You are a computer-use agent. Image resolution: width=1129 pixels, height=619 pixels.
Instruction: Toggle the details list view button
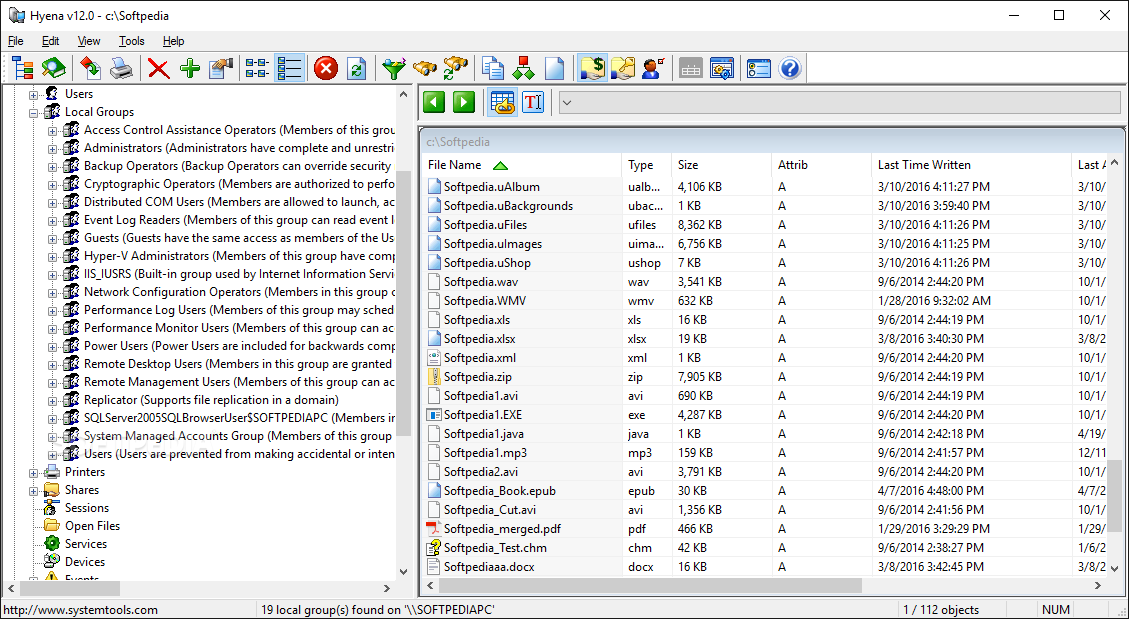289,68
